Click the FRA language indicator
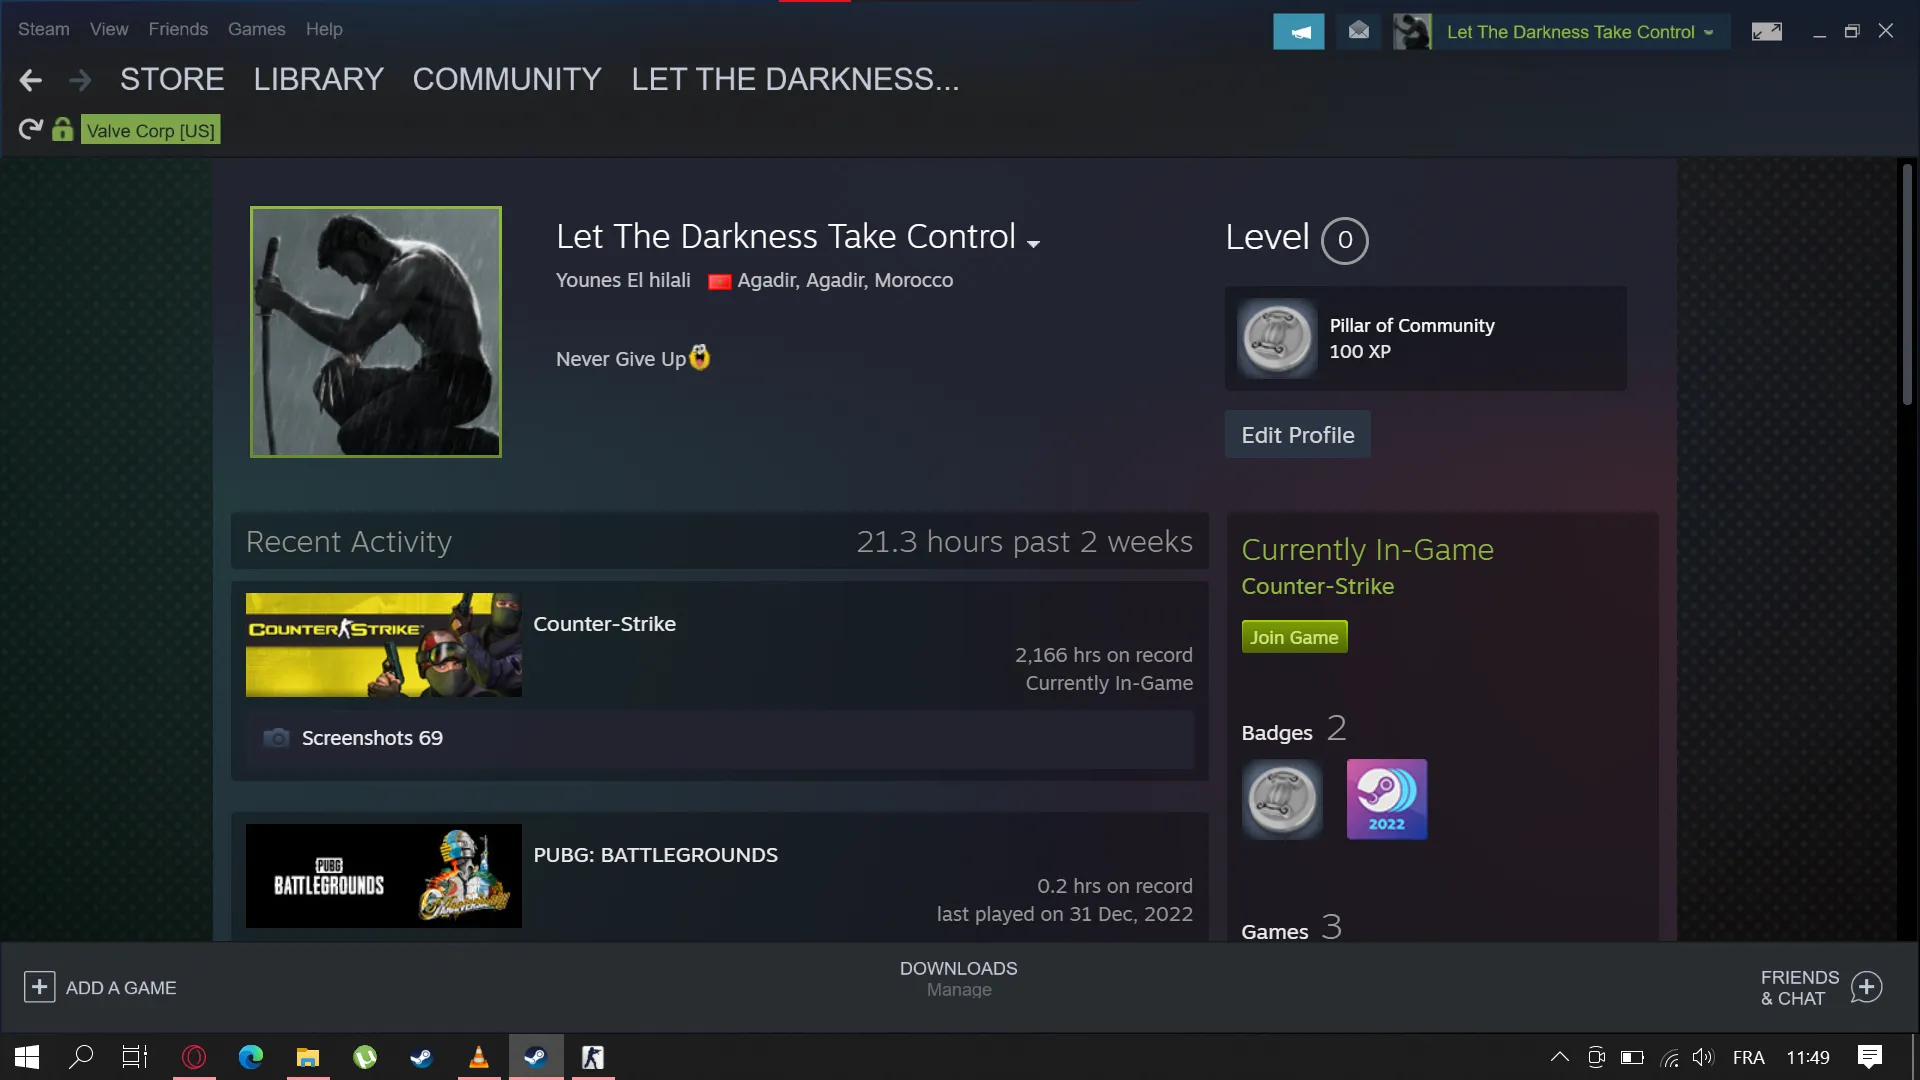The width and height of the screenshot is (1920, 1080). (x=1749, y=1058)
